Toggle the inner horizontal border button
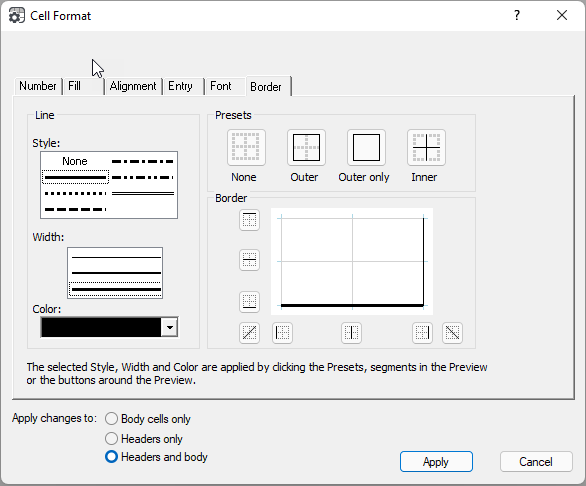Viewport: 586px width, 486px height. [x=249, y=260]
